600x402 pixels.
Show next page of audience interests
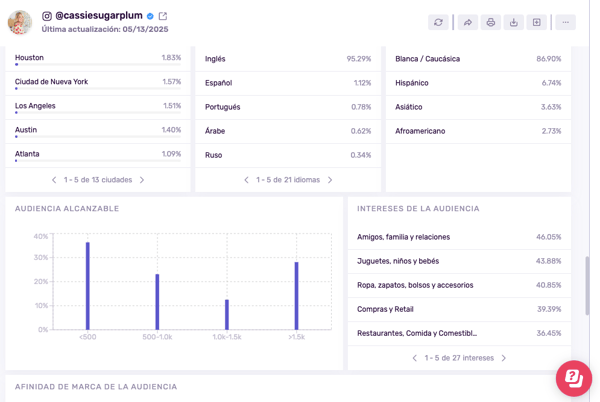click(504, 358)
